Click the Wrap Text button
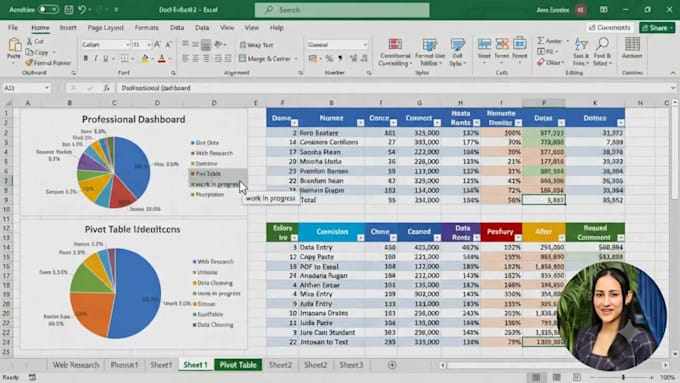Viewport: 680px width, 383px height. click(256, 45)
